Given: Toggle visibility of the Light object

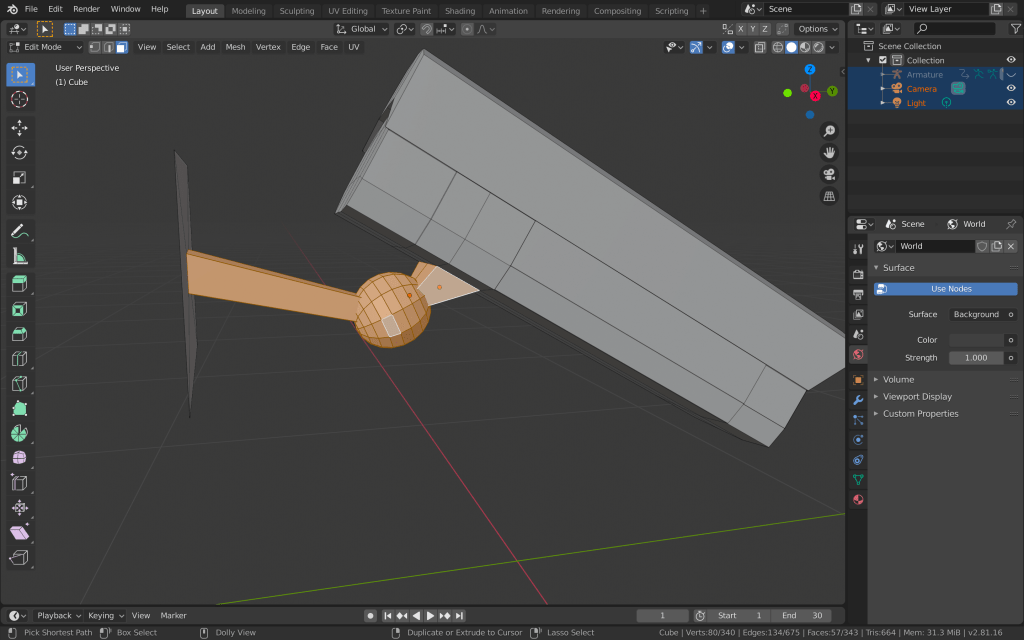Looking at the screenshot, I should (1010, 102).
